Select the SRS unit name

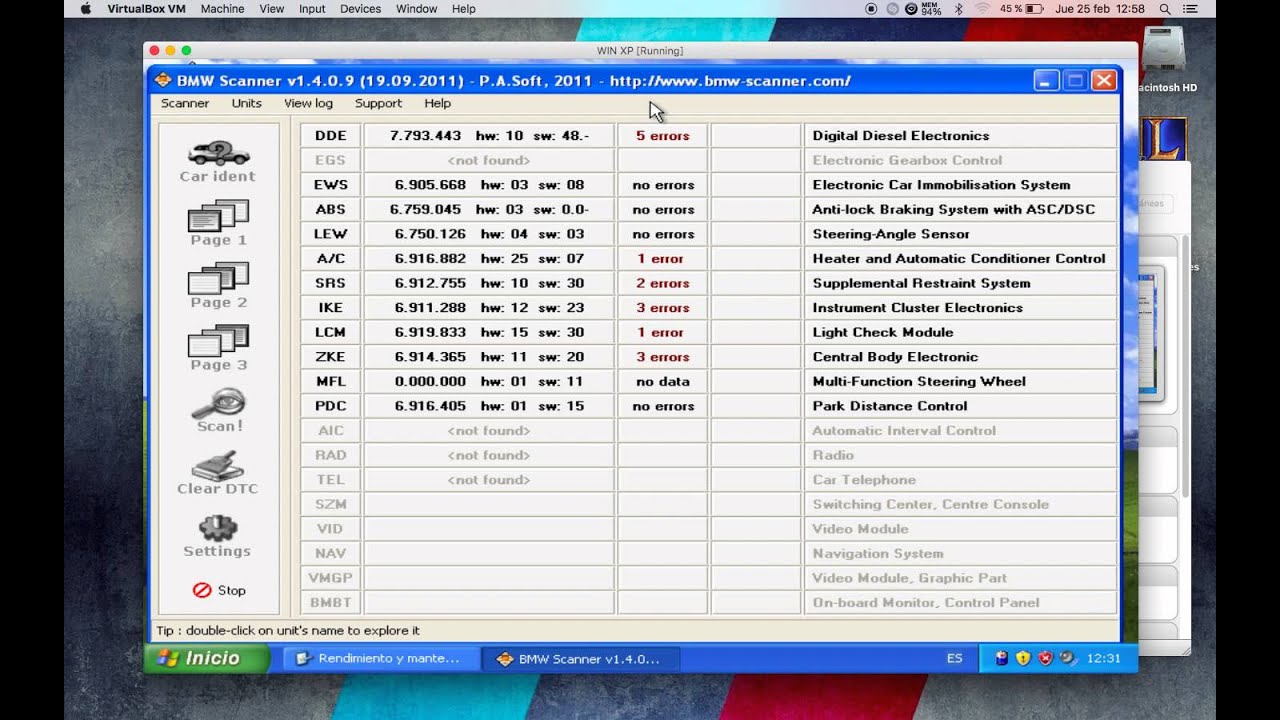click(x=330, y=283)
